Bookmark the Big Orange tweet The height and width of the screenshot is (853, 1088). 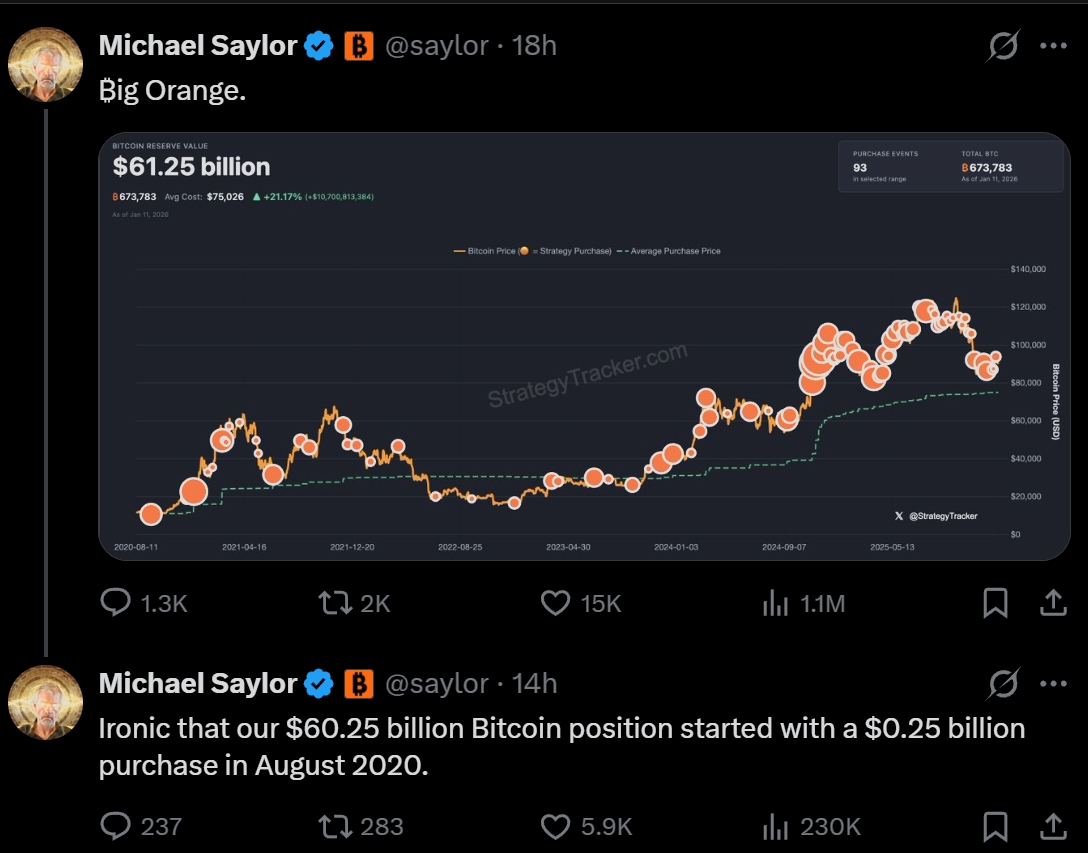(995, 602)
